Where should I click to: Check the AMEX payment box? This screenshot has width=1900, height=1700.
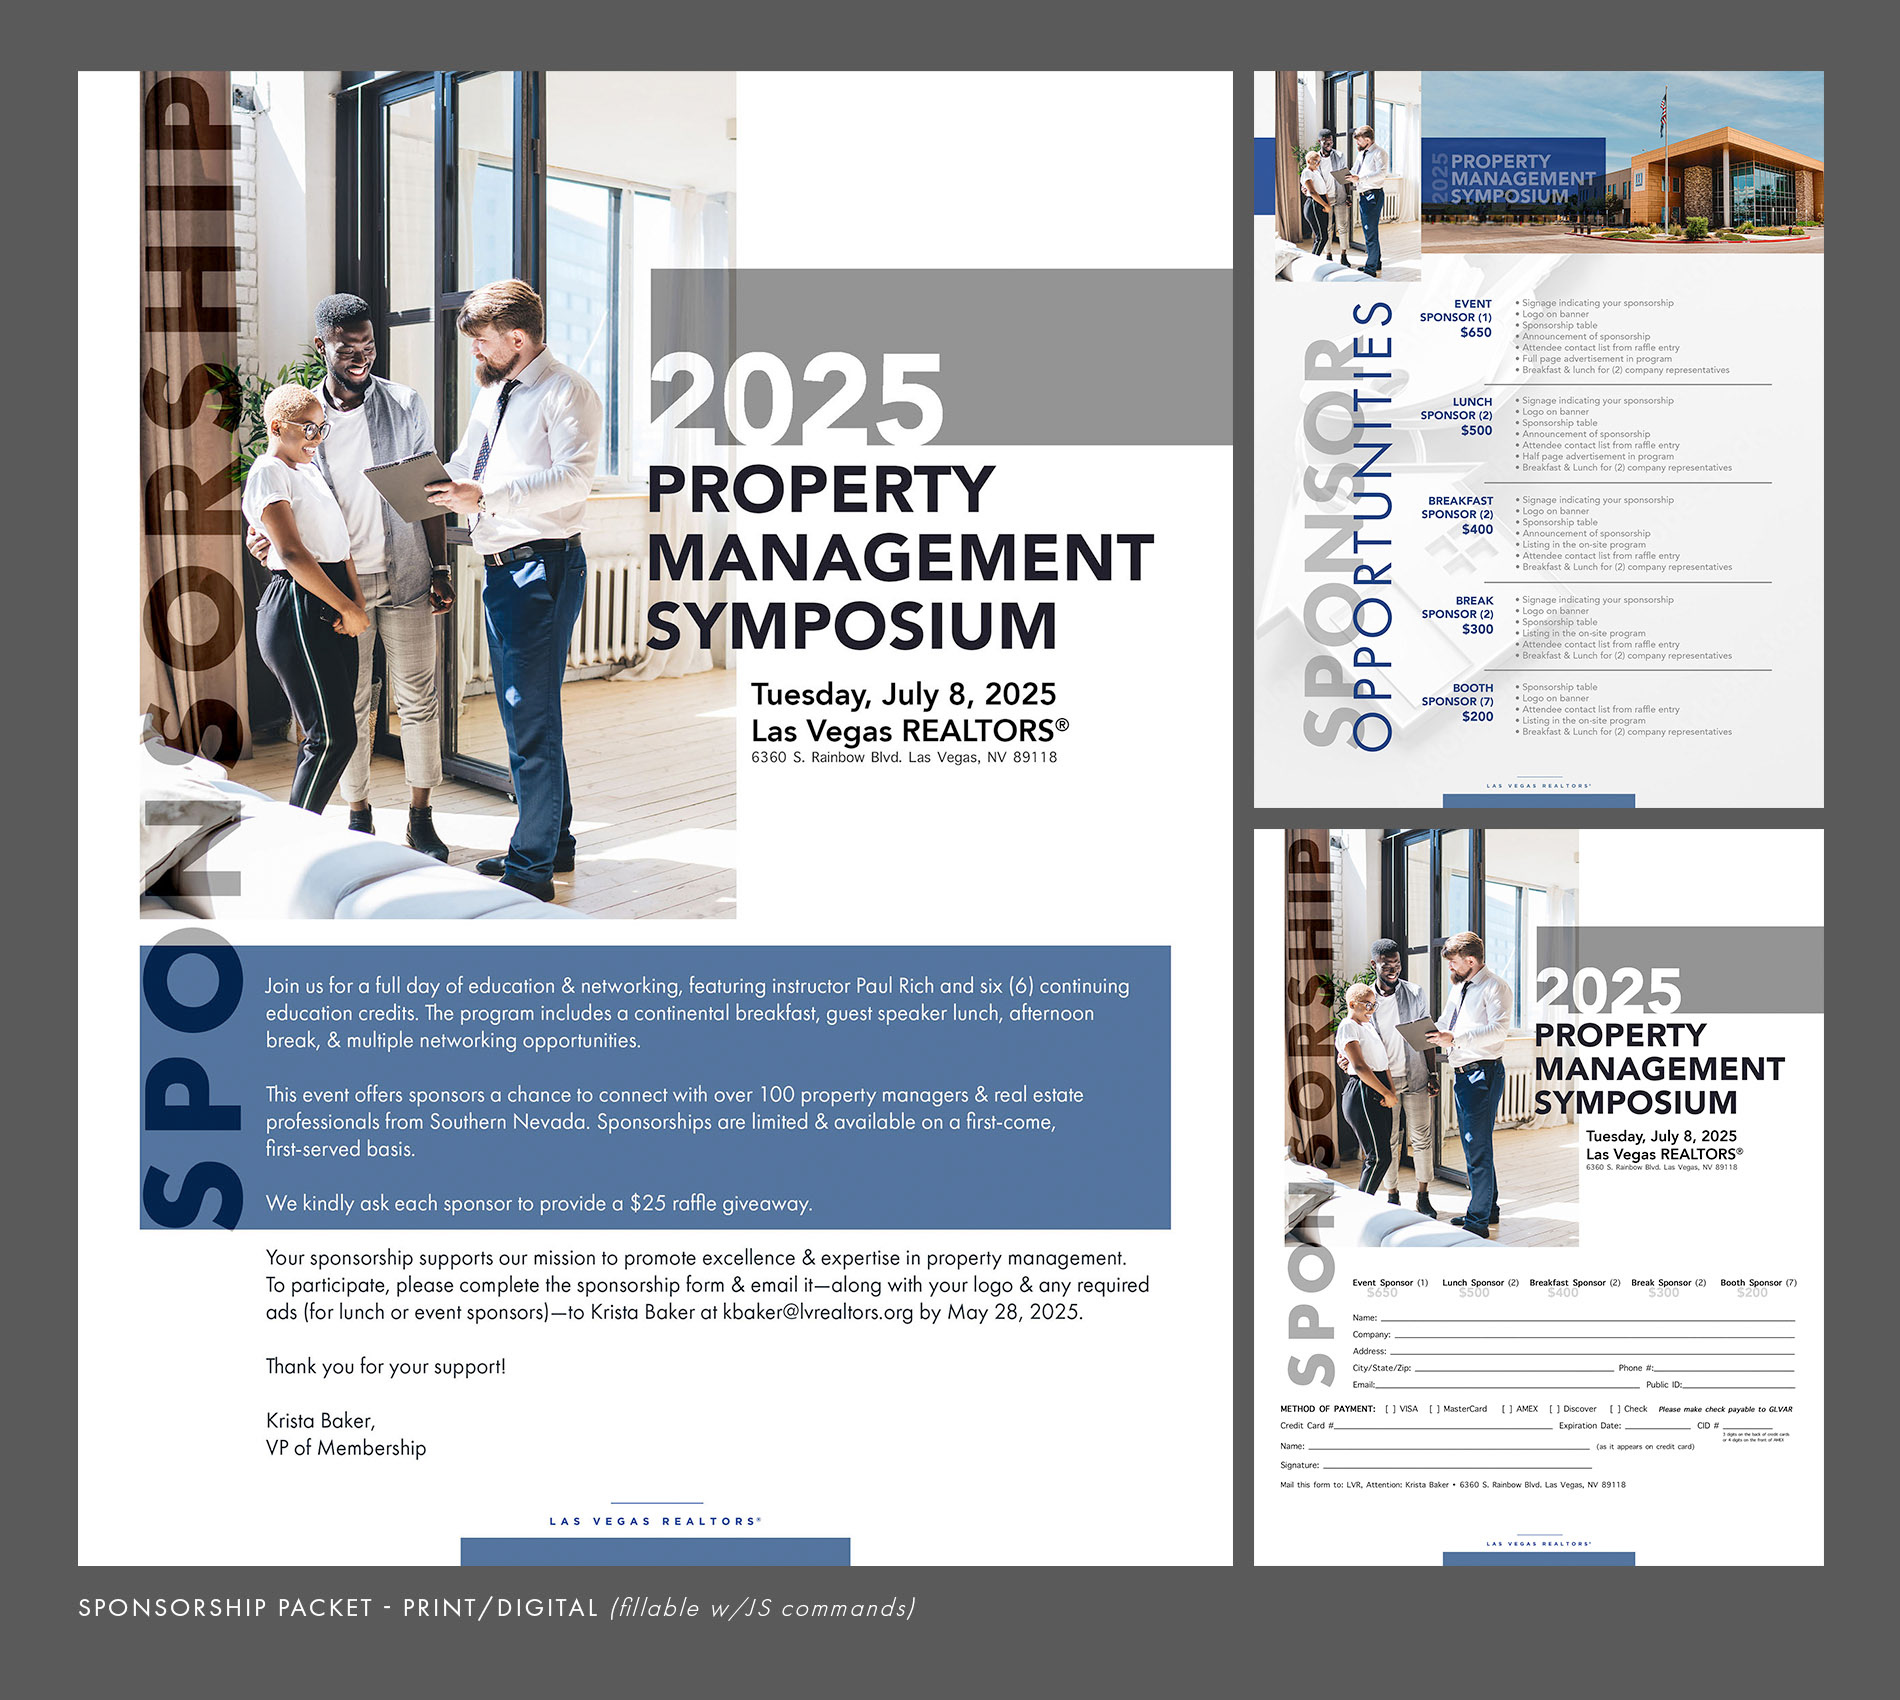click(x=1506, y=1409)
